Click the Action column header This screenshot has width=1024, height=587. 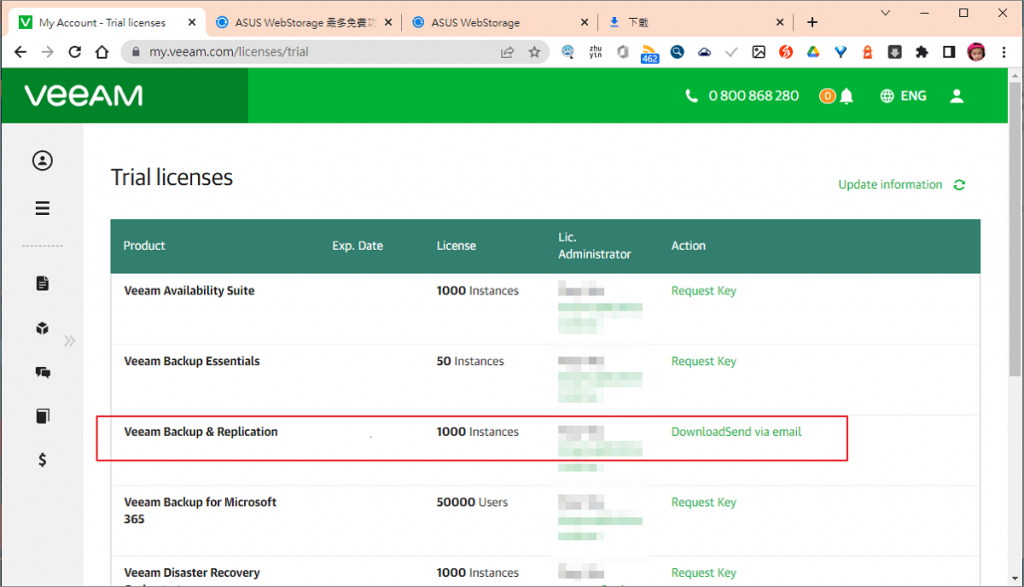pyautogui.click(x=688, y=246)
